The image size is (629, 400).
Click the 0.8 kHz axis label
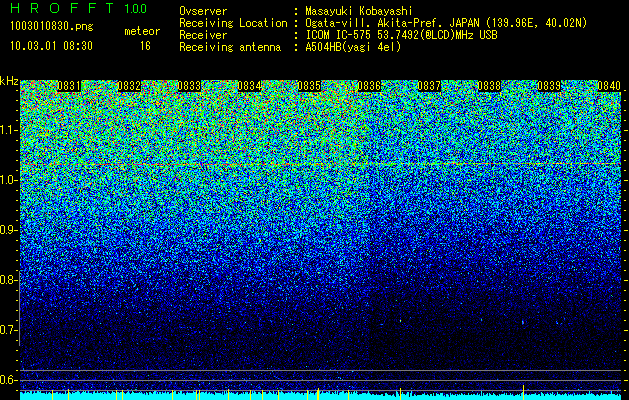point(9,280)
